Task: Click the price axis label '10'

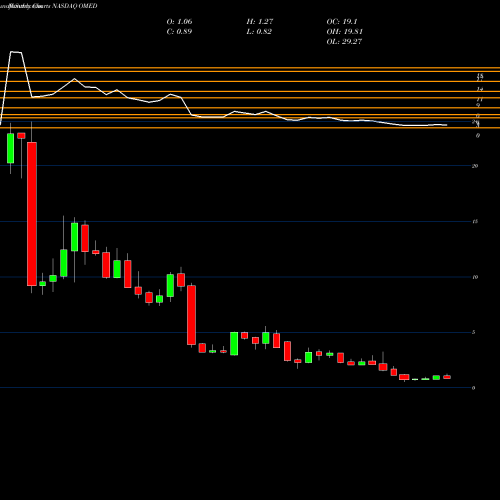Action: coord(475,277)
